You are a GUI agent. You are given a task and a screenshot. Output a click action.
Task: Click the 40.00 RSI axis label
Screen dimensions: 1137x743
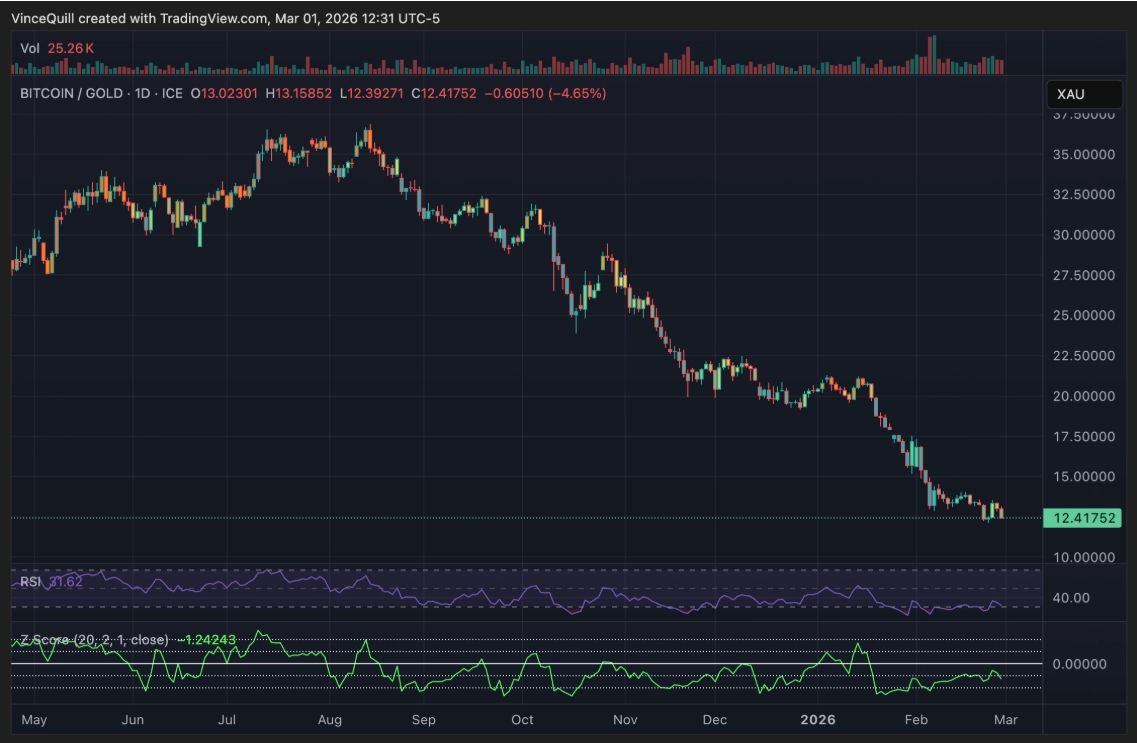click(1071, 598)
